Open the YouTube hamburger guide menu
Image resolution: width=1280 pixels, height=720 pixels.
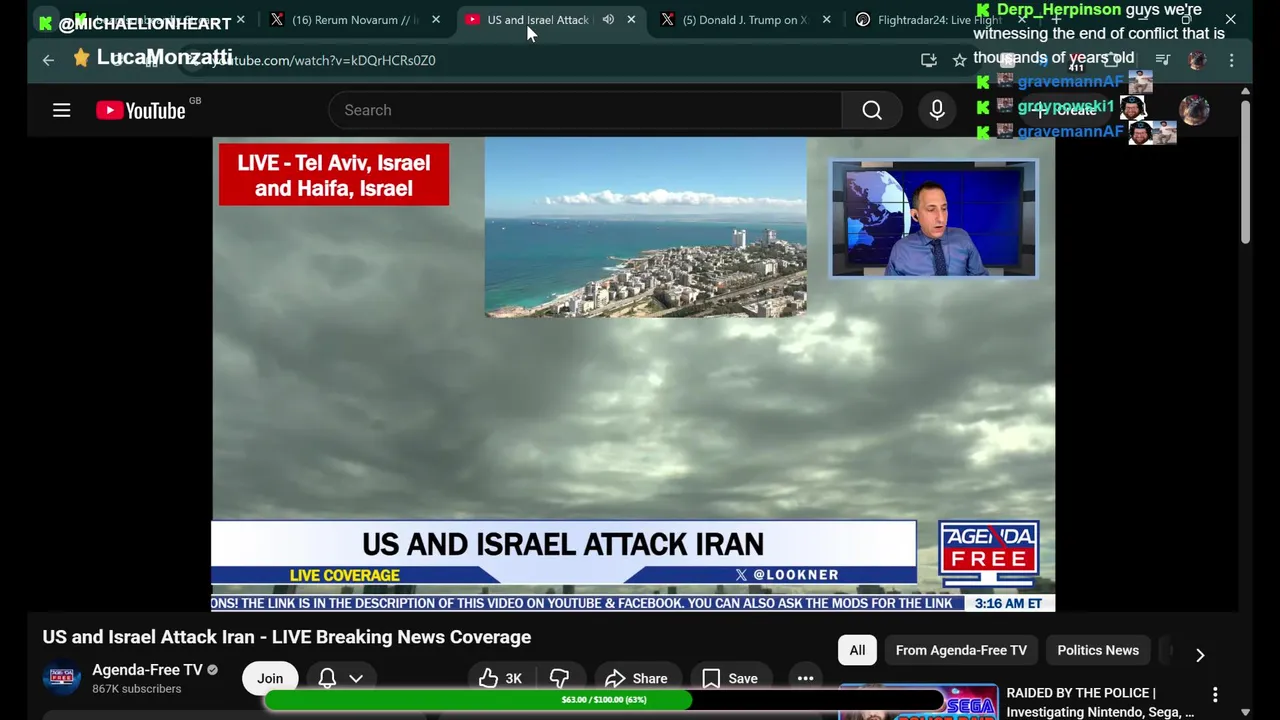61,110
